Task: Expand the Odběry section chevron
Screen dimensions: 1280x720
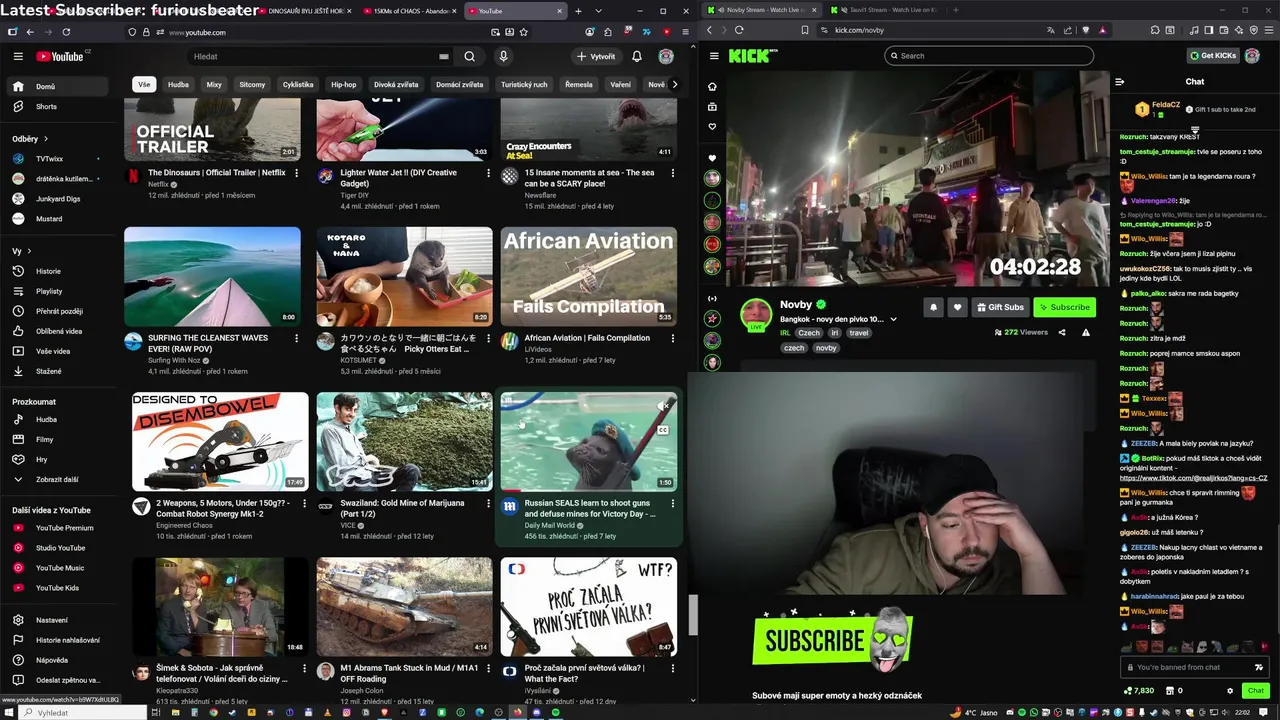Action: [47, 139]
